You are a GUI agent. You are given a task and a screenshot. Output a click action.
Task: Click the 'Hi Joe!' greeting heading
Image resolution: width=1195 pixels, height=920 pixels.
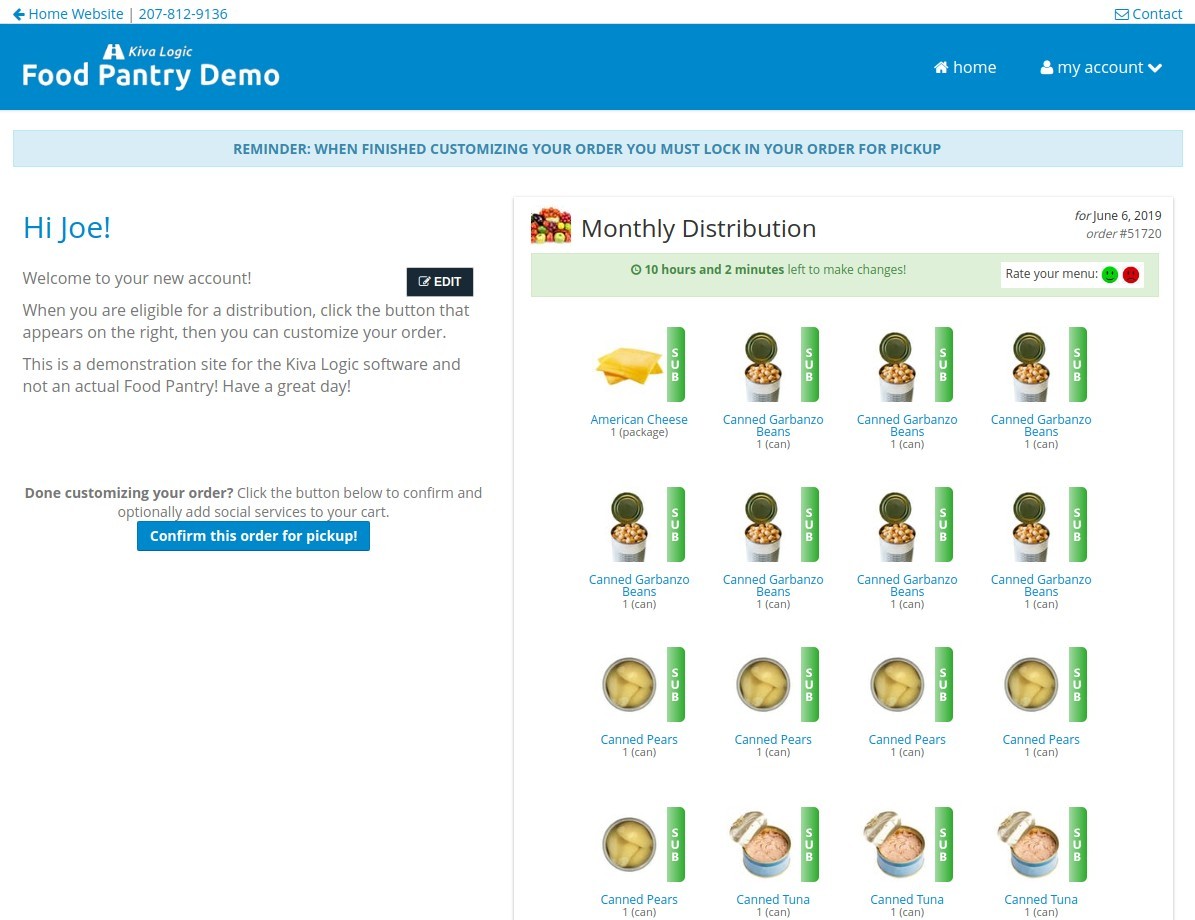[x=67, y=227]
